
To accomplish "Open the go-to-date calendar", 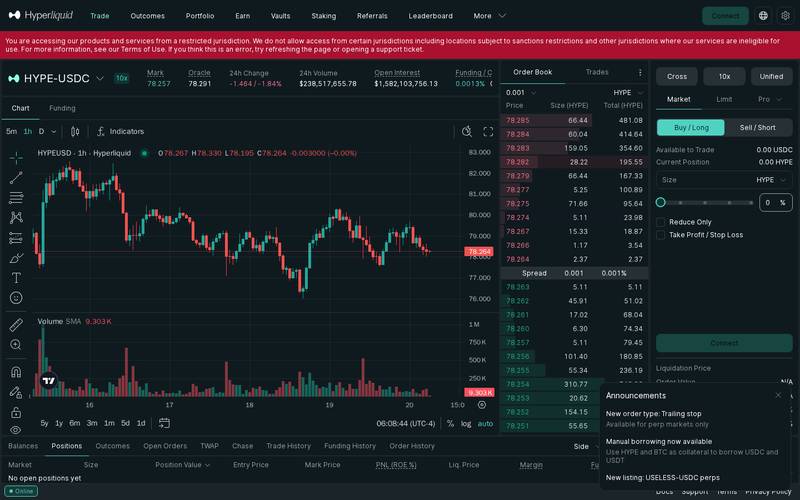I will click(164, 423).
